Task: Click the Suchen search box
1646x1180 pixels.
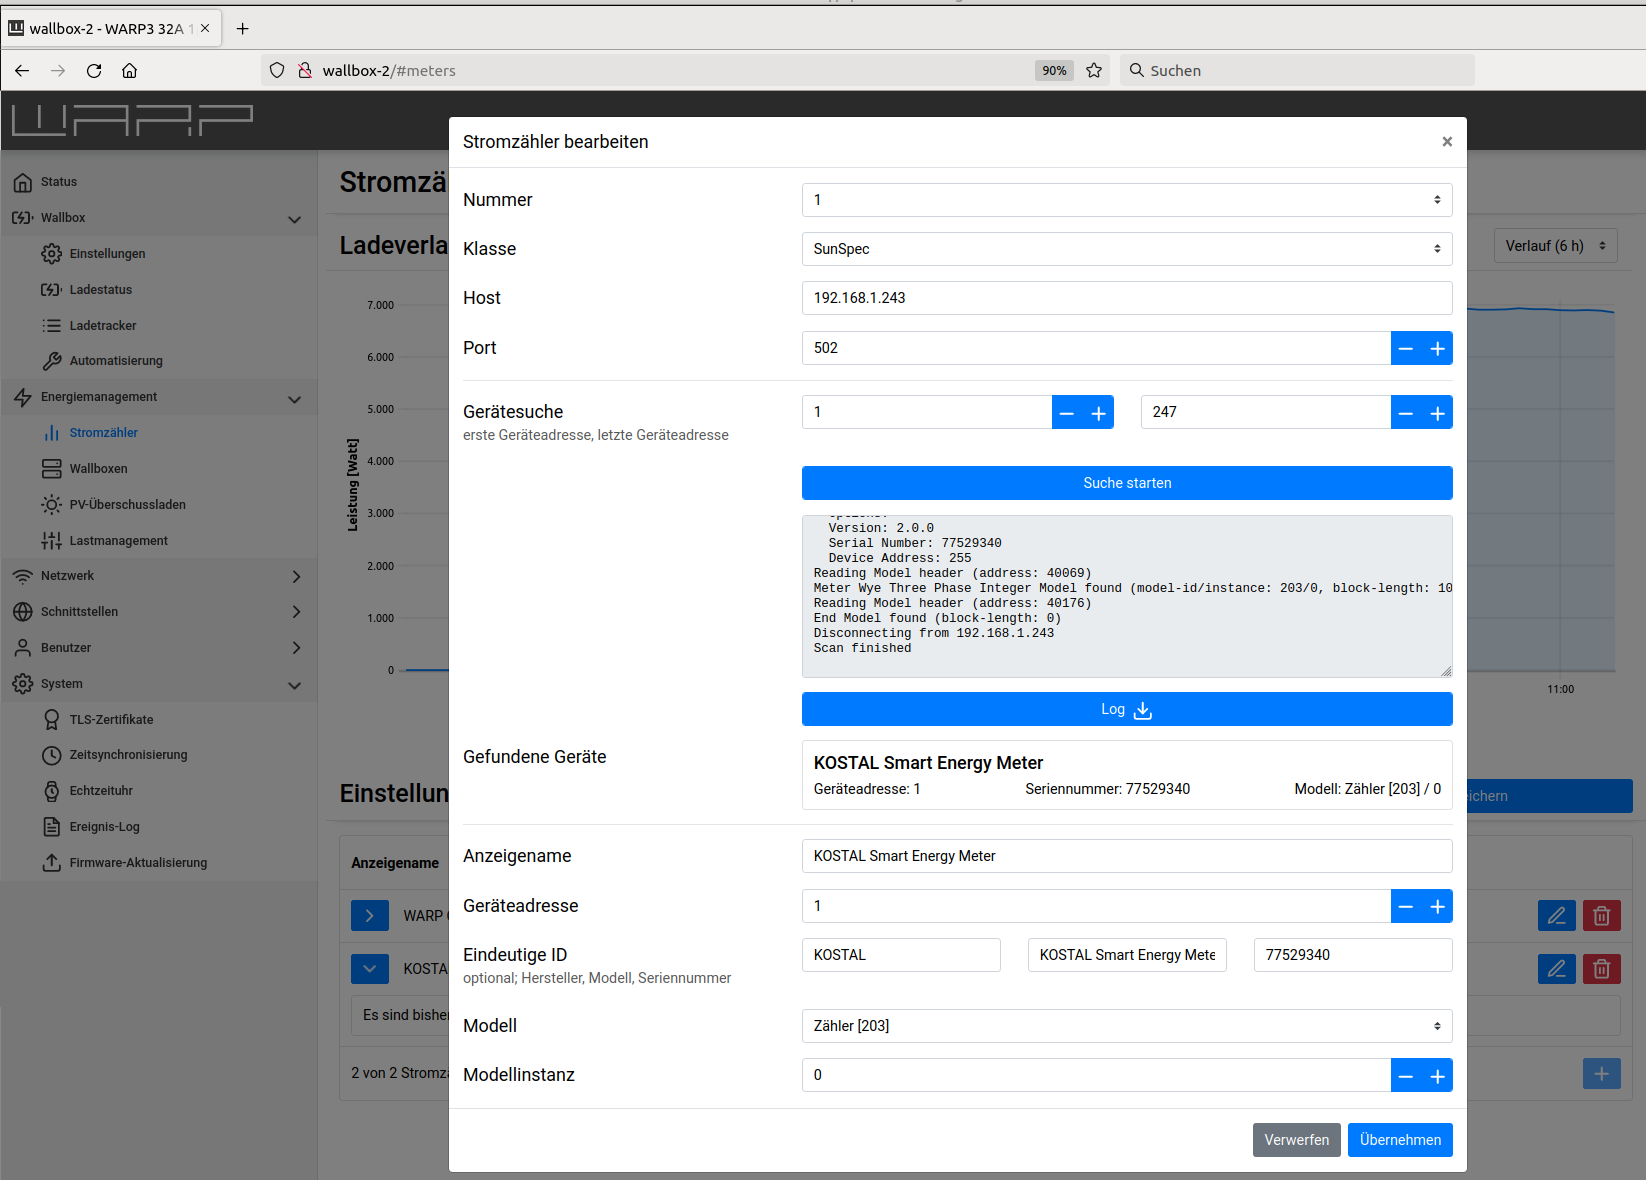Action: pyautogui.click(x=1297, y=70)
